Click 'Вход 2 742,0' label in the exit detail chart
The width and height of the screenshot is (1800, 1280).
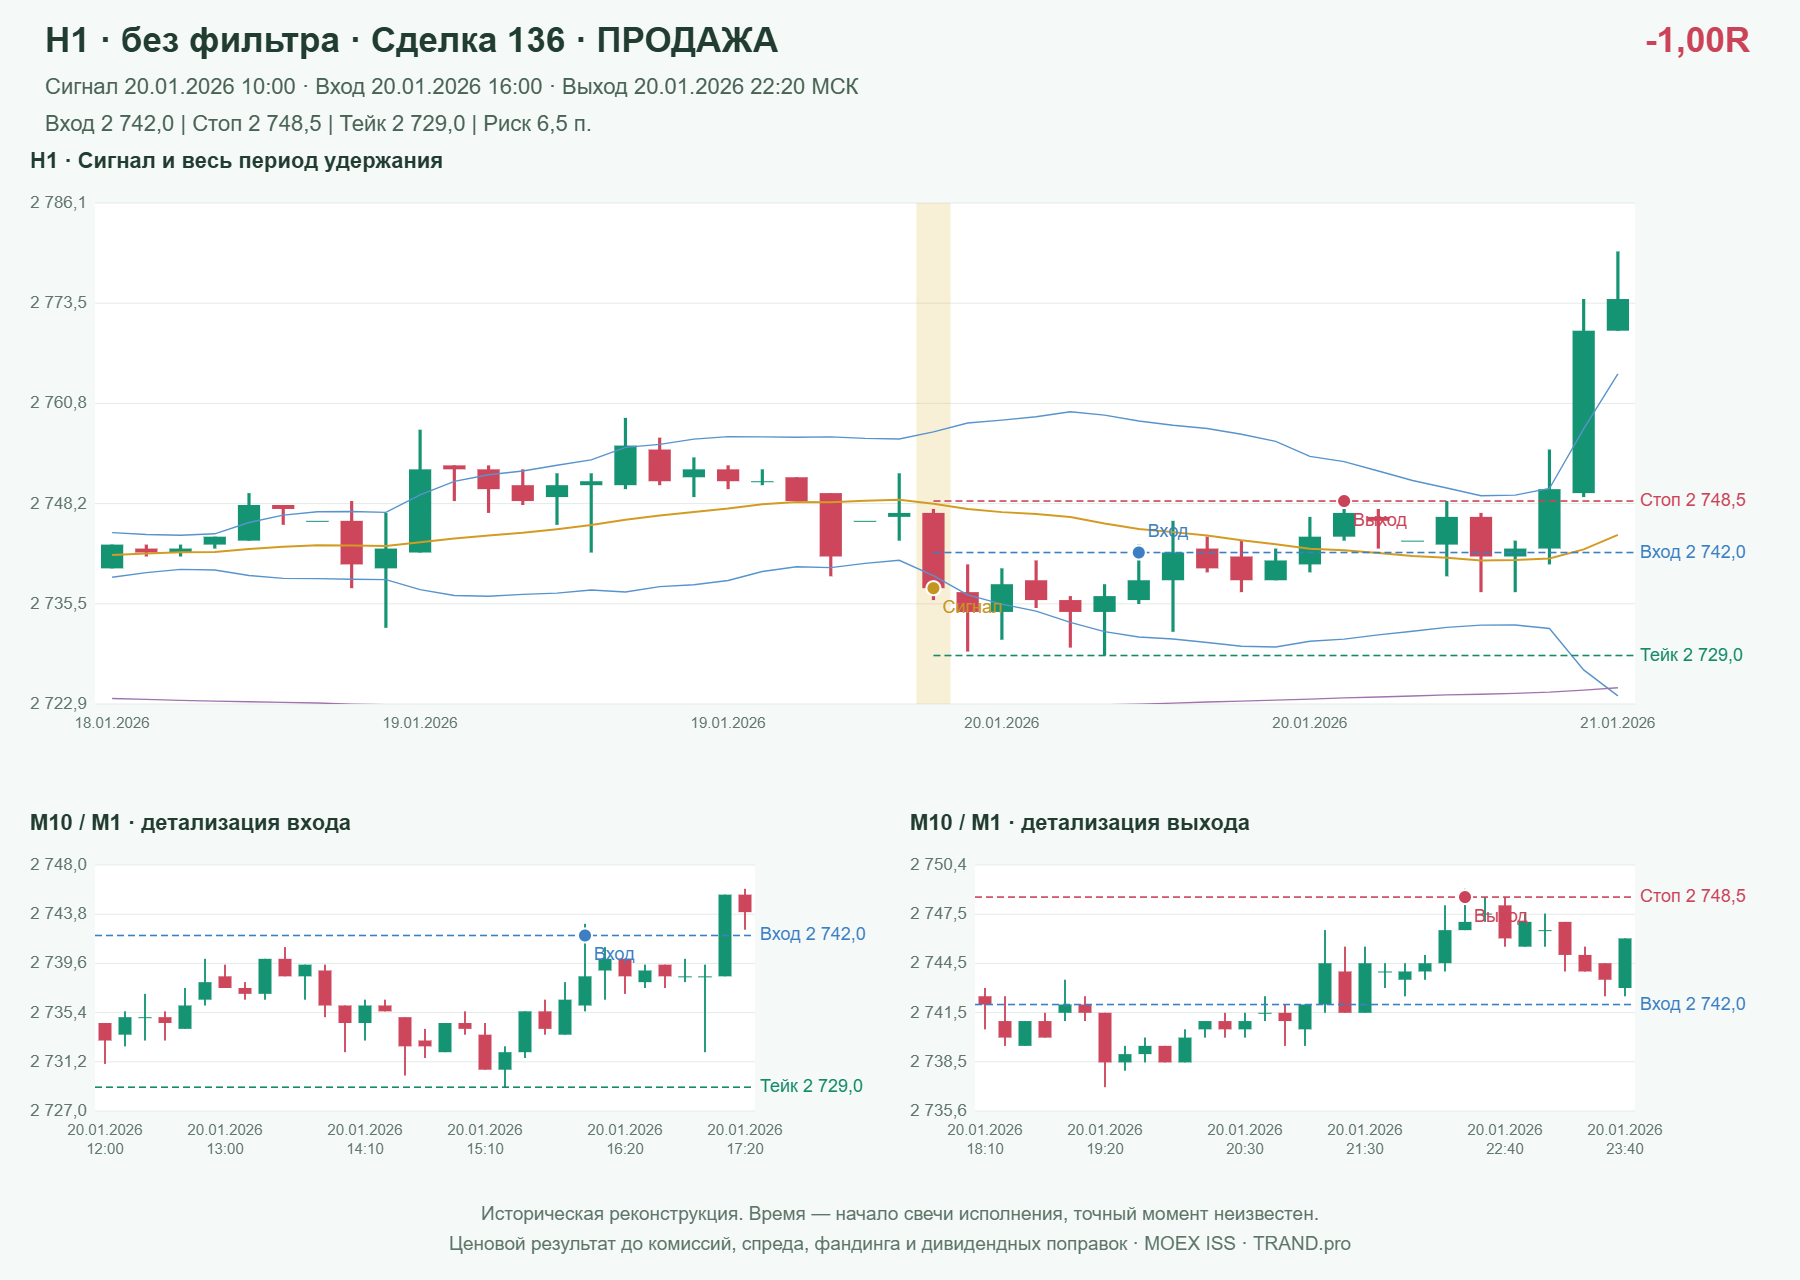[x=1693, y=1004]
